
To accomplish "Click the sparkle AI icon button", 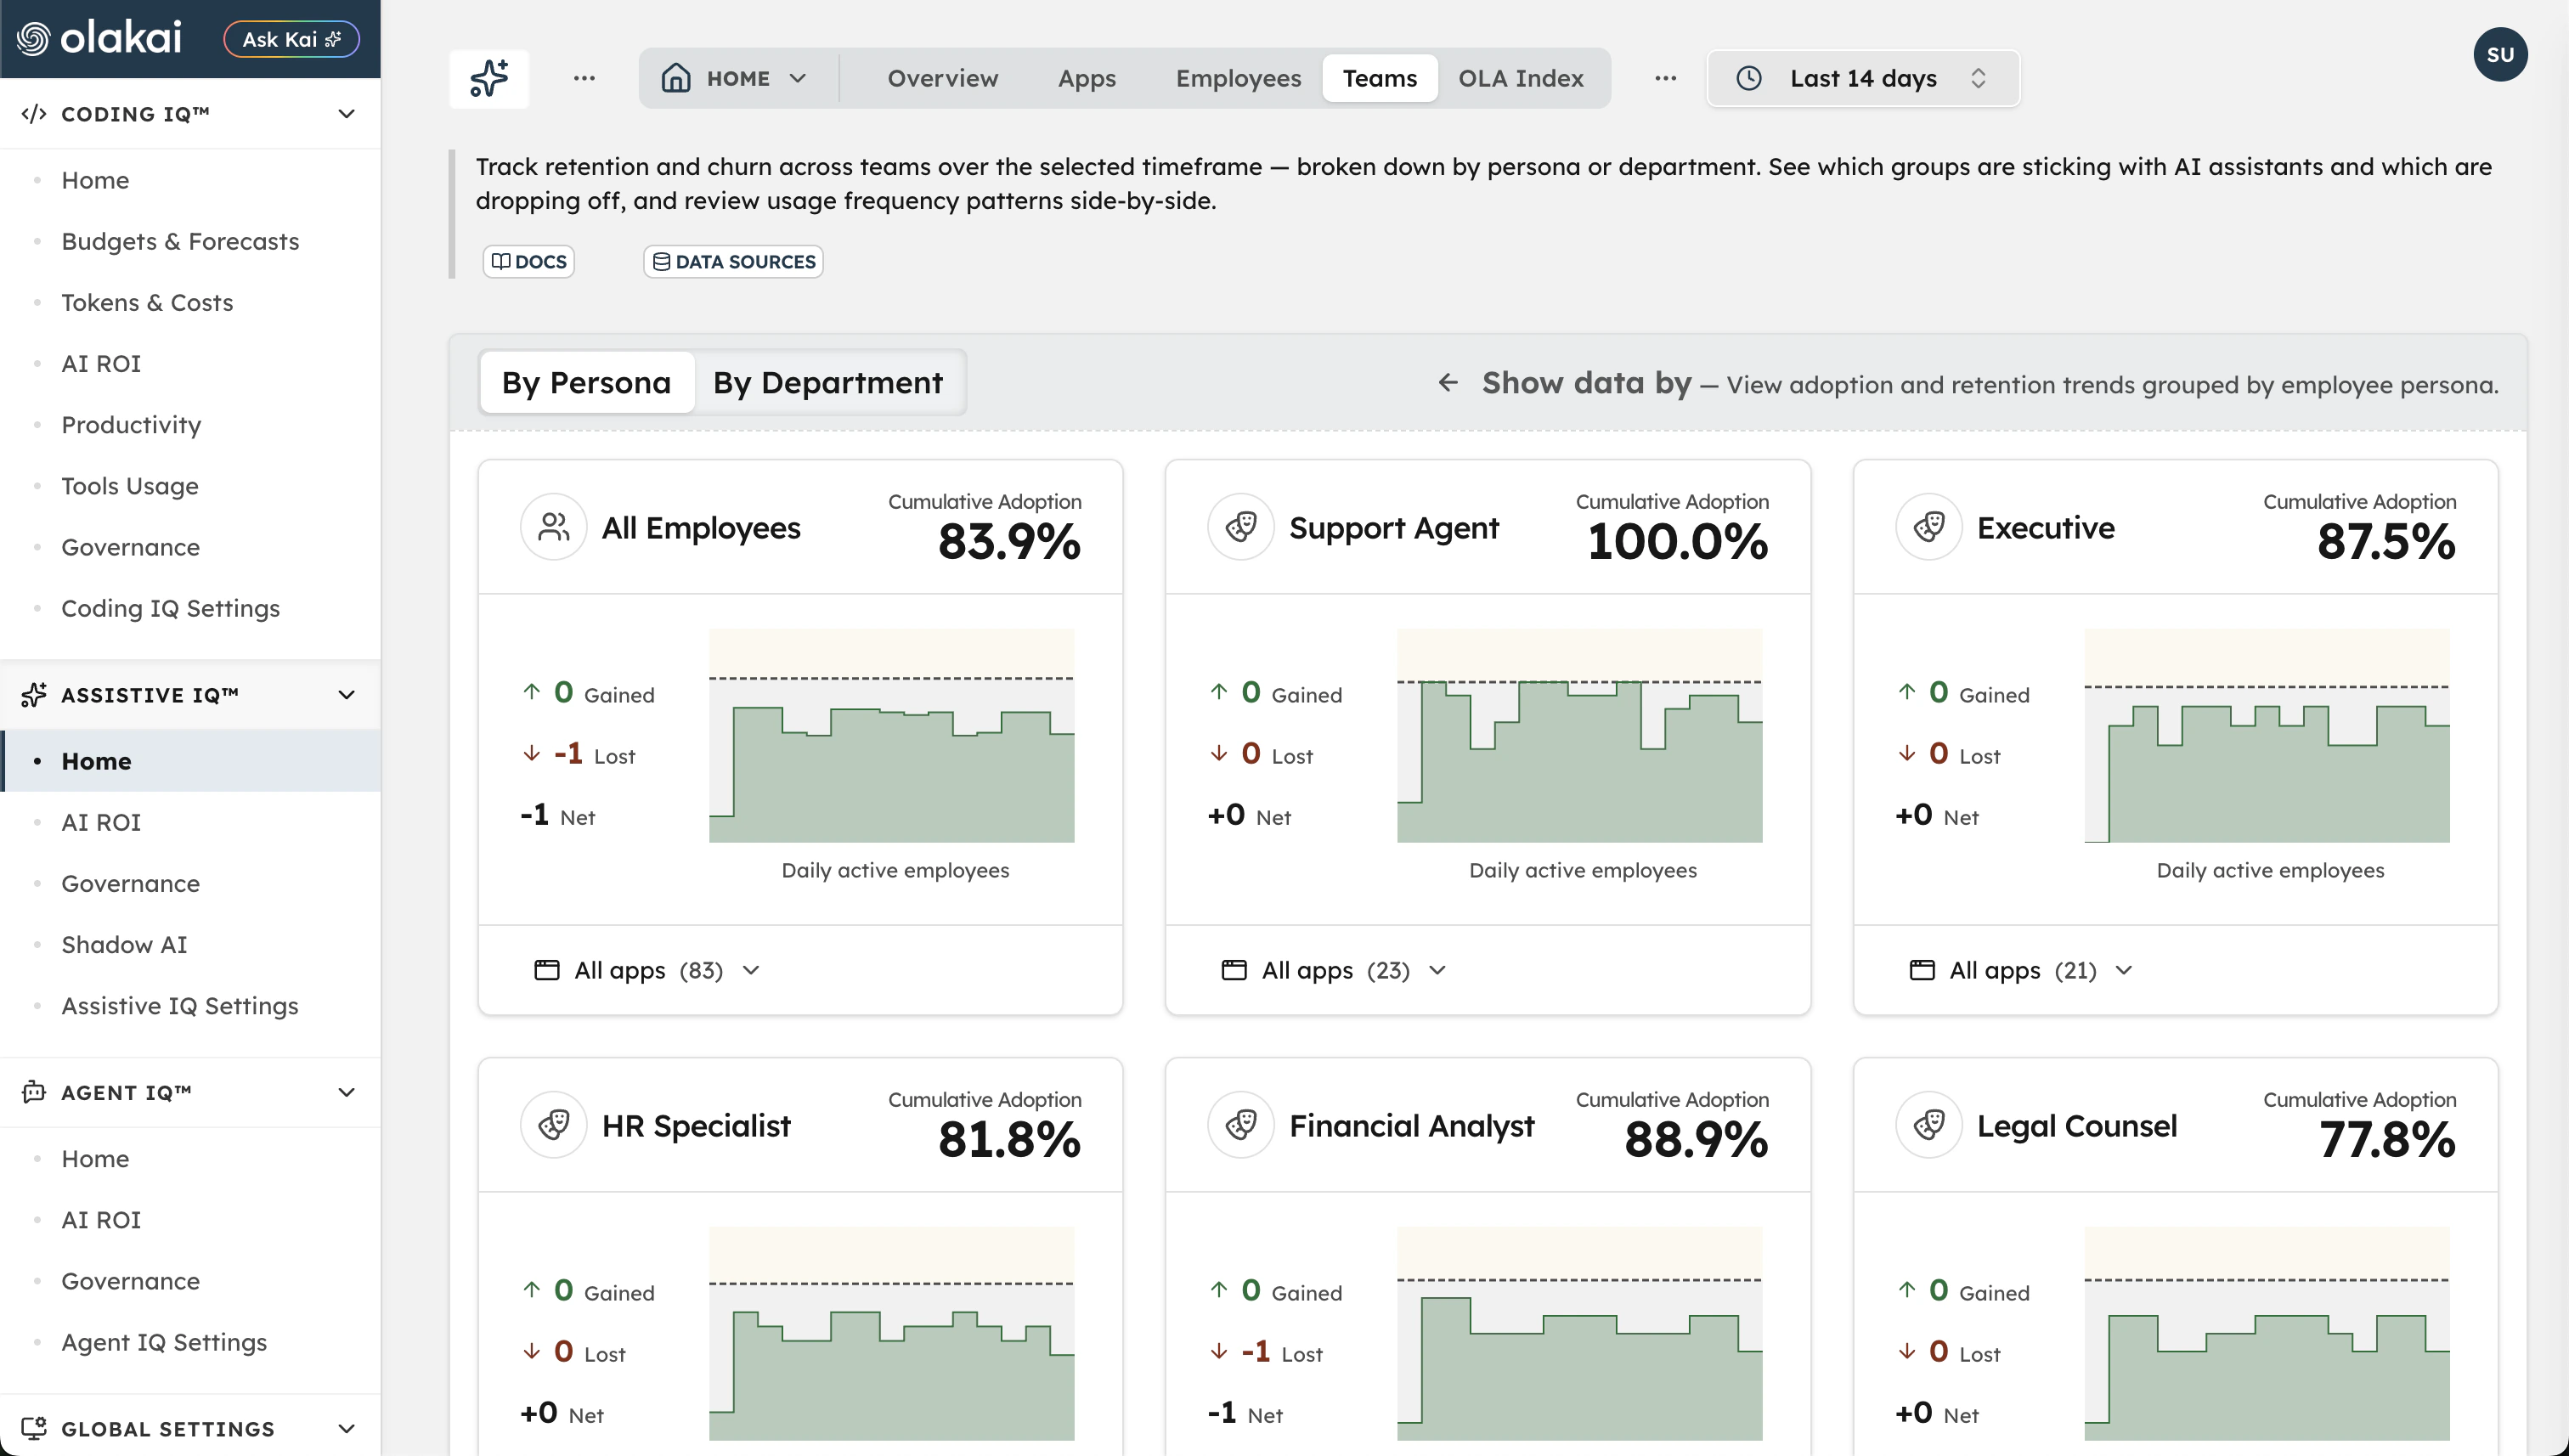I will click(x=489, y=78).
